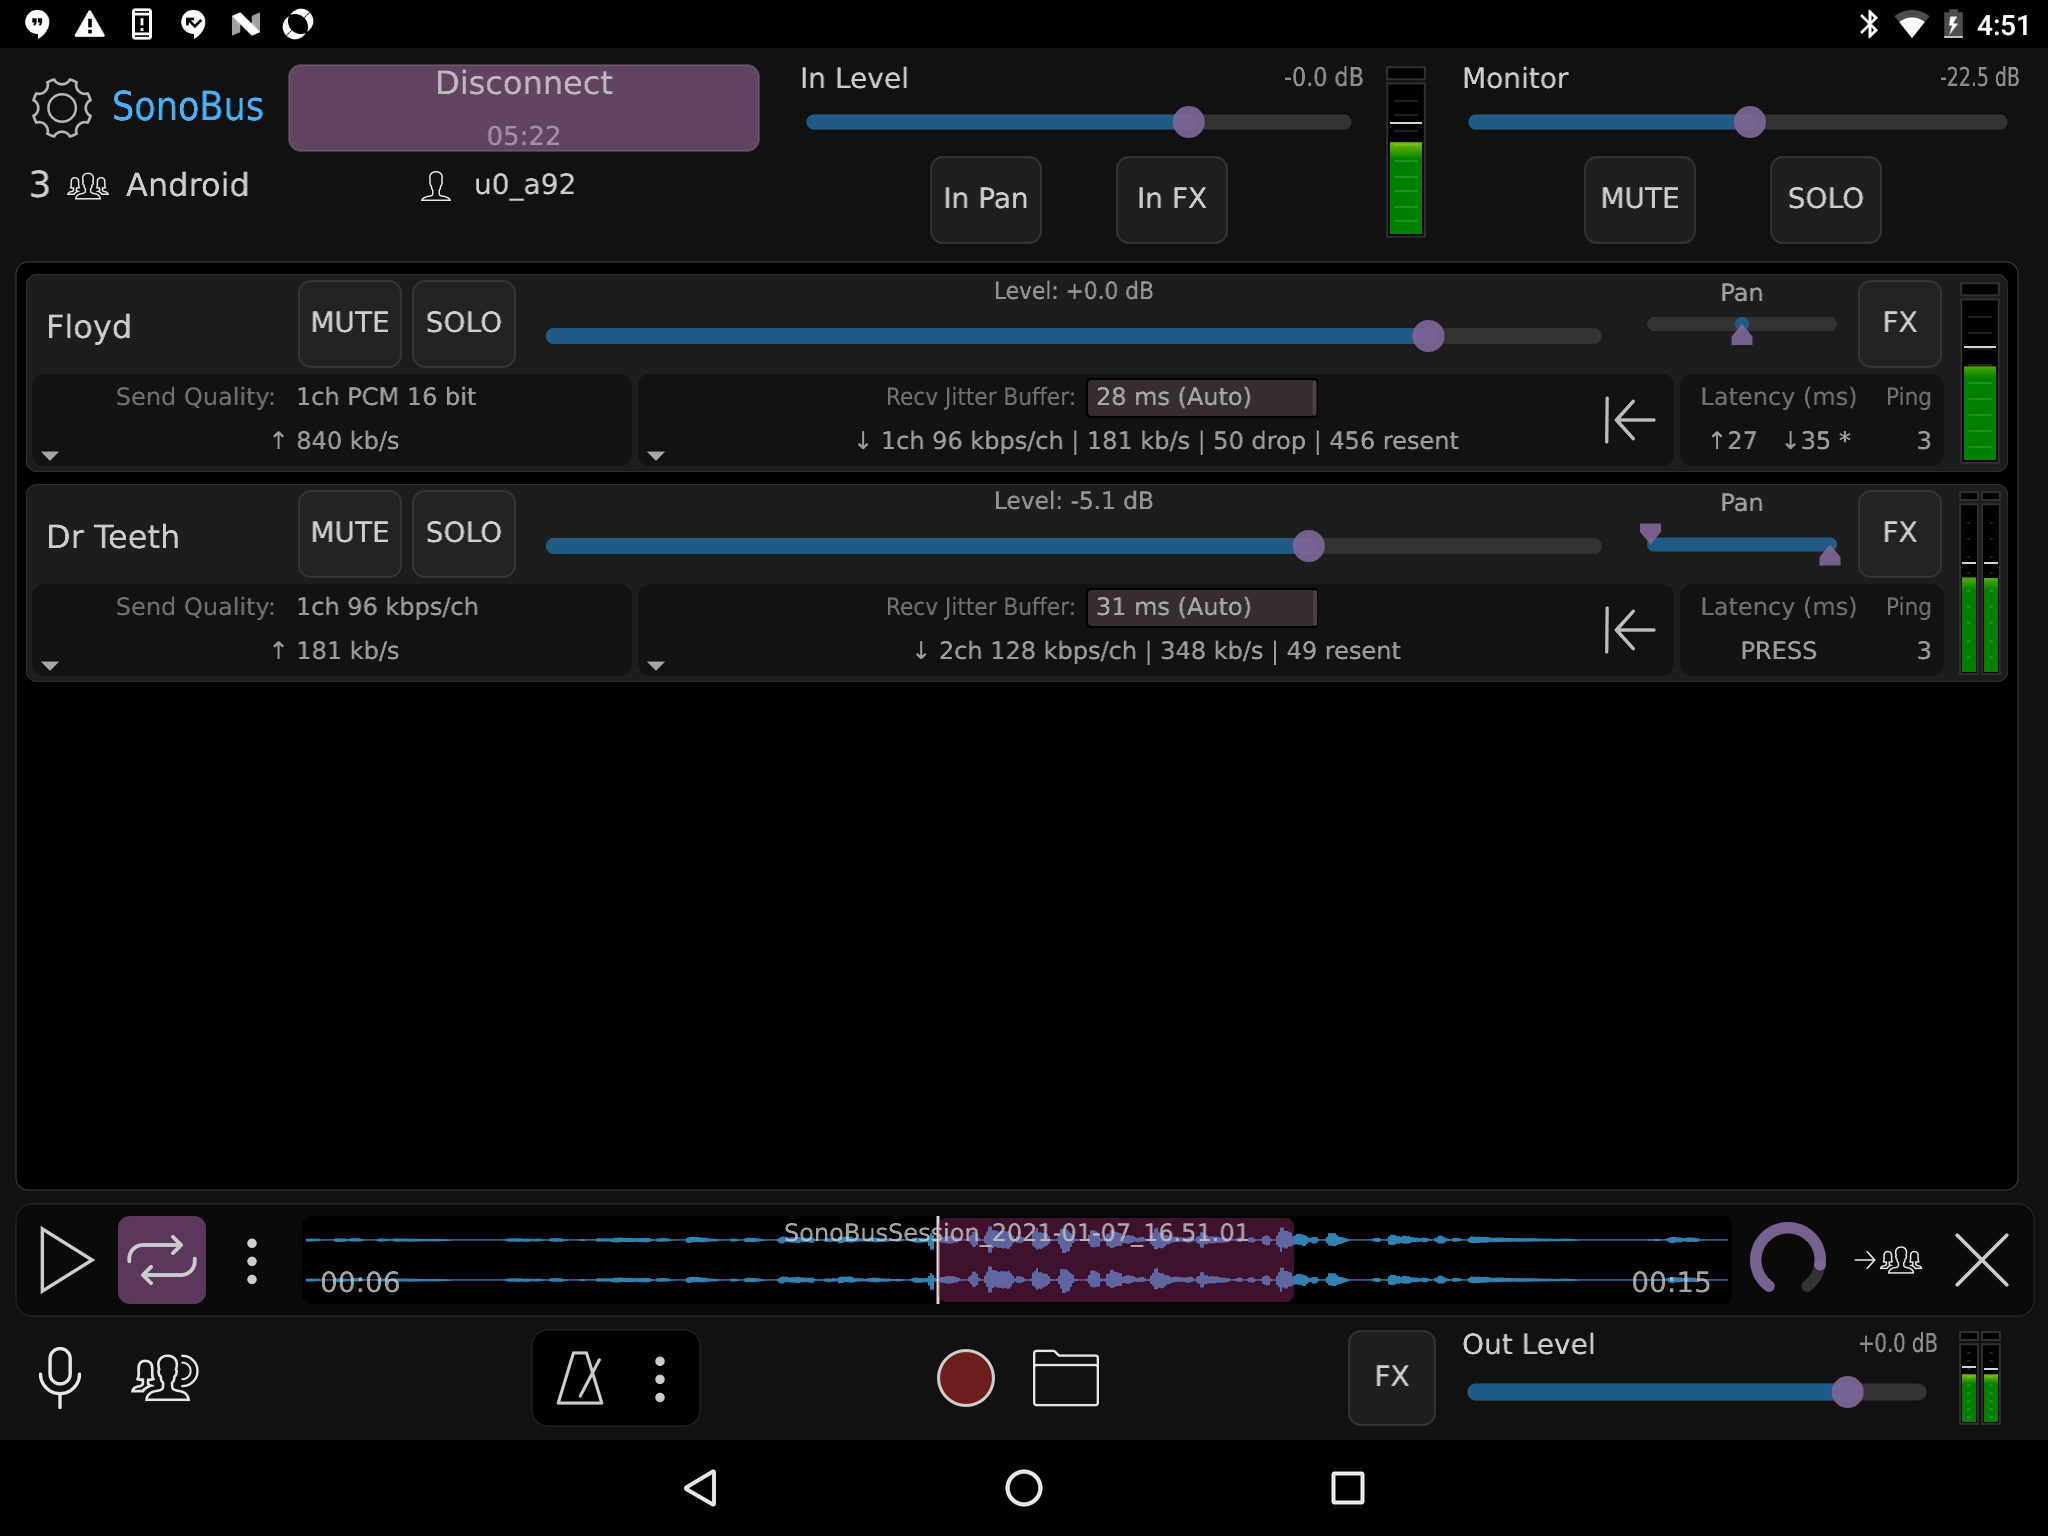Click PRESS under Dr Teeth's Latency
2048x1536 pixels.
click(1777, 650)
